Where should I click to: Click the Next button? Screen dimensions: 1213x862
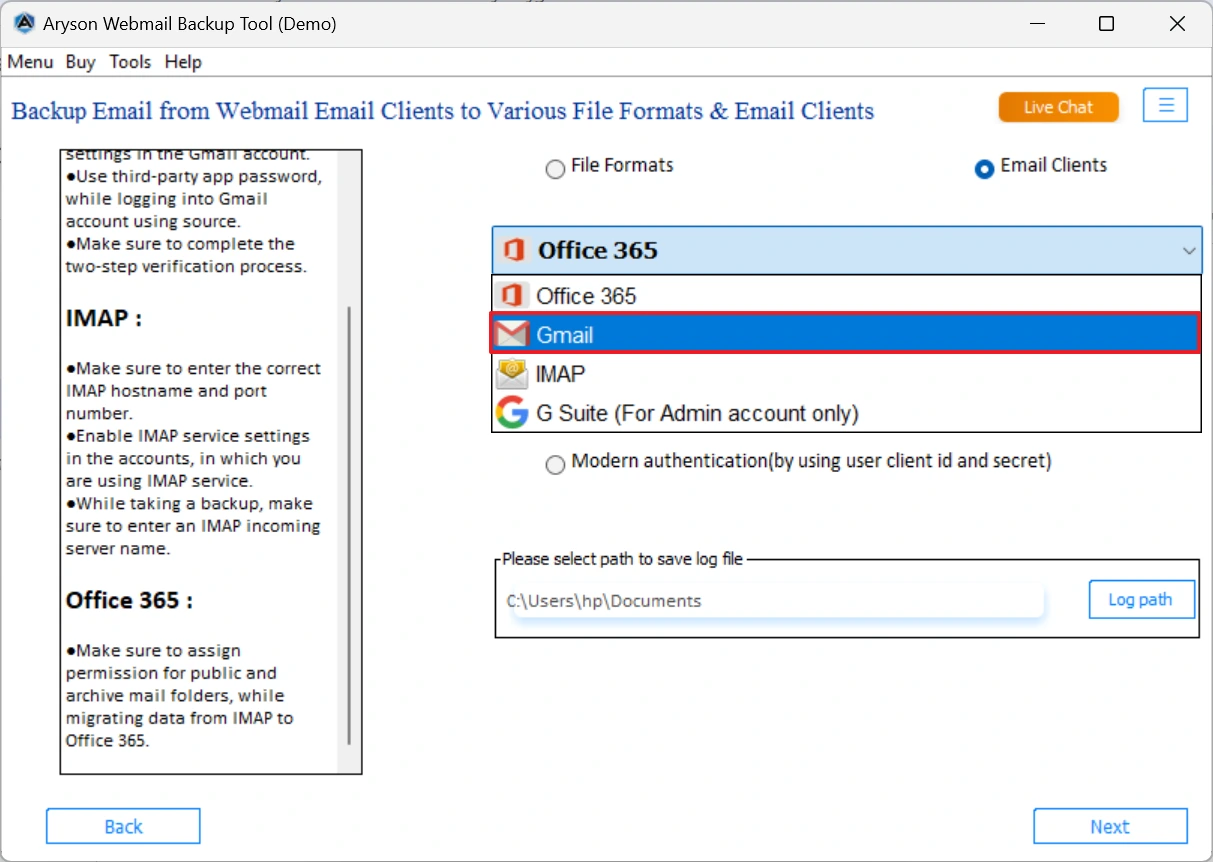1110,826
